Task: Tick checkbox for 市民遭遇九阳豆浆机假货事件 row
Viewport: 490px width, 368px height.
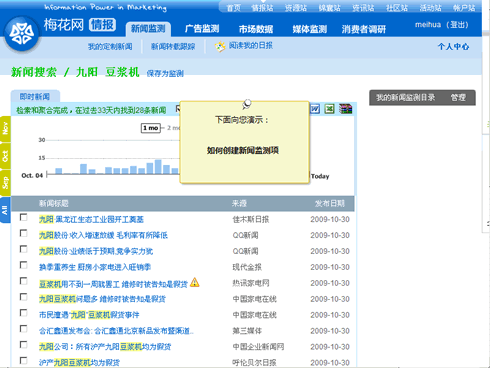Action: tap(23, 313)
